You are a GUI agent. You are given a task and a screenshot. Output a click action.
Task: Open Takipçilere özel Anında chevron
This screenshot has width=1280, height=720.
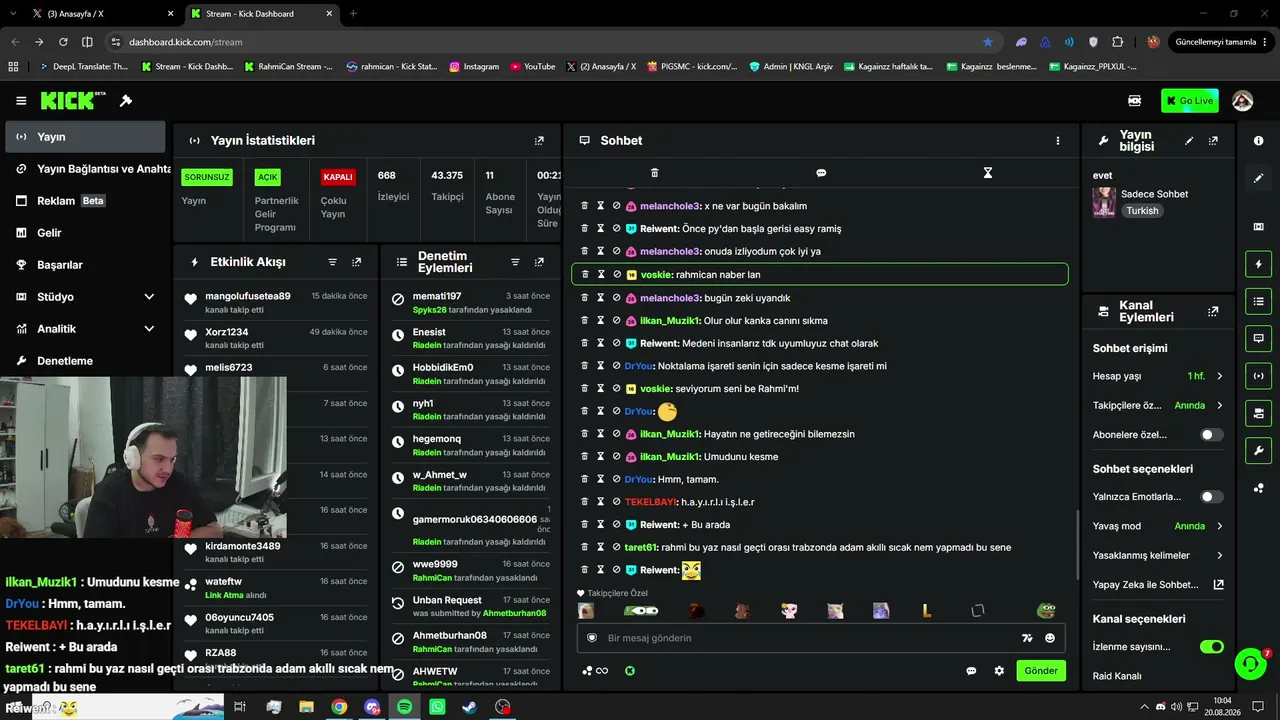[x=1219, y=406]
